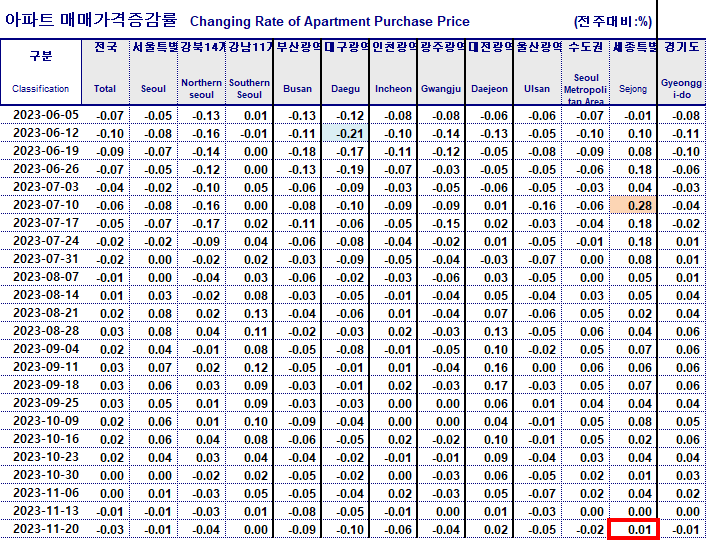The height and width of the screenshot is (540, 707).
Task: Select Ulsan value '0.00' in 2023-09-11 row
Action: [x=543, y=368]
